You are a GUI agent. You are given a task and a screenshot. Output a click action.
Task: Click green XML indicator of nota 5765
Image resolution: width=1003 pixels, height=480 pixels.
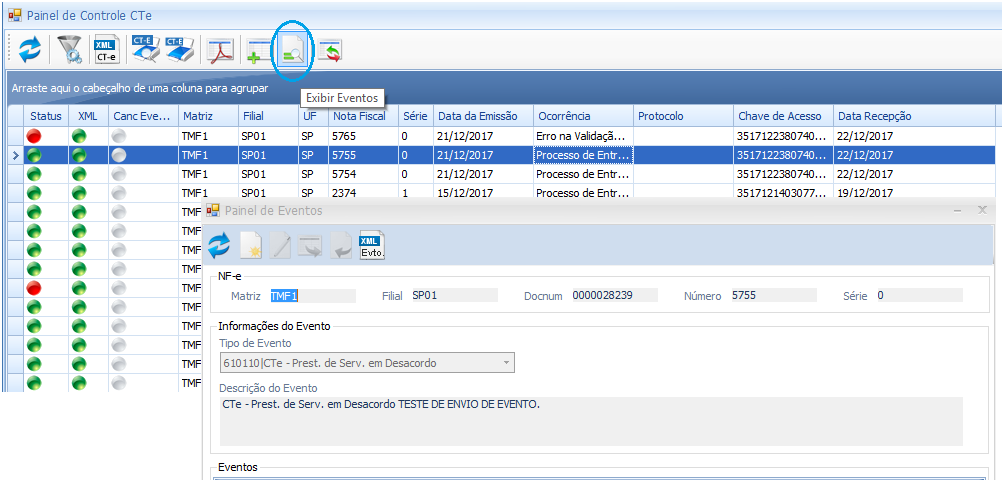[79, 136]
